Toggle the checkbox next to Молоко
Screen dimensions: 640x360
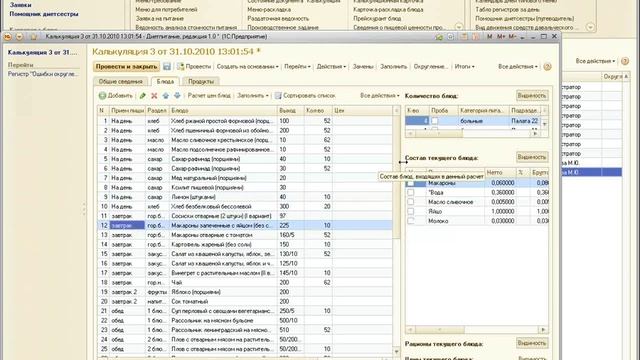click(411, 221)
